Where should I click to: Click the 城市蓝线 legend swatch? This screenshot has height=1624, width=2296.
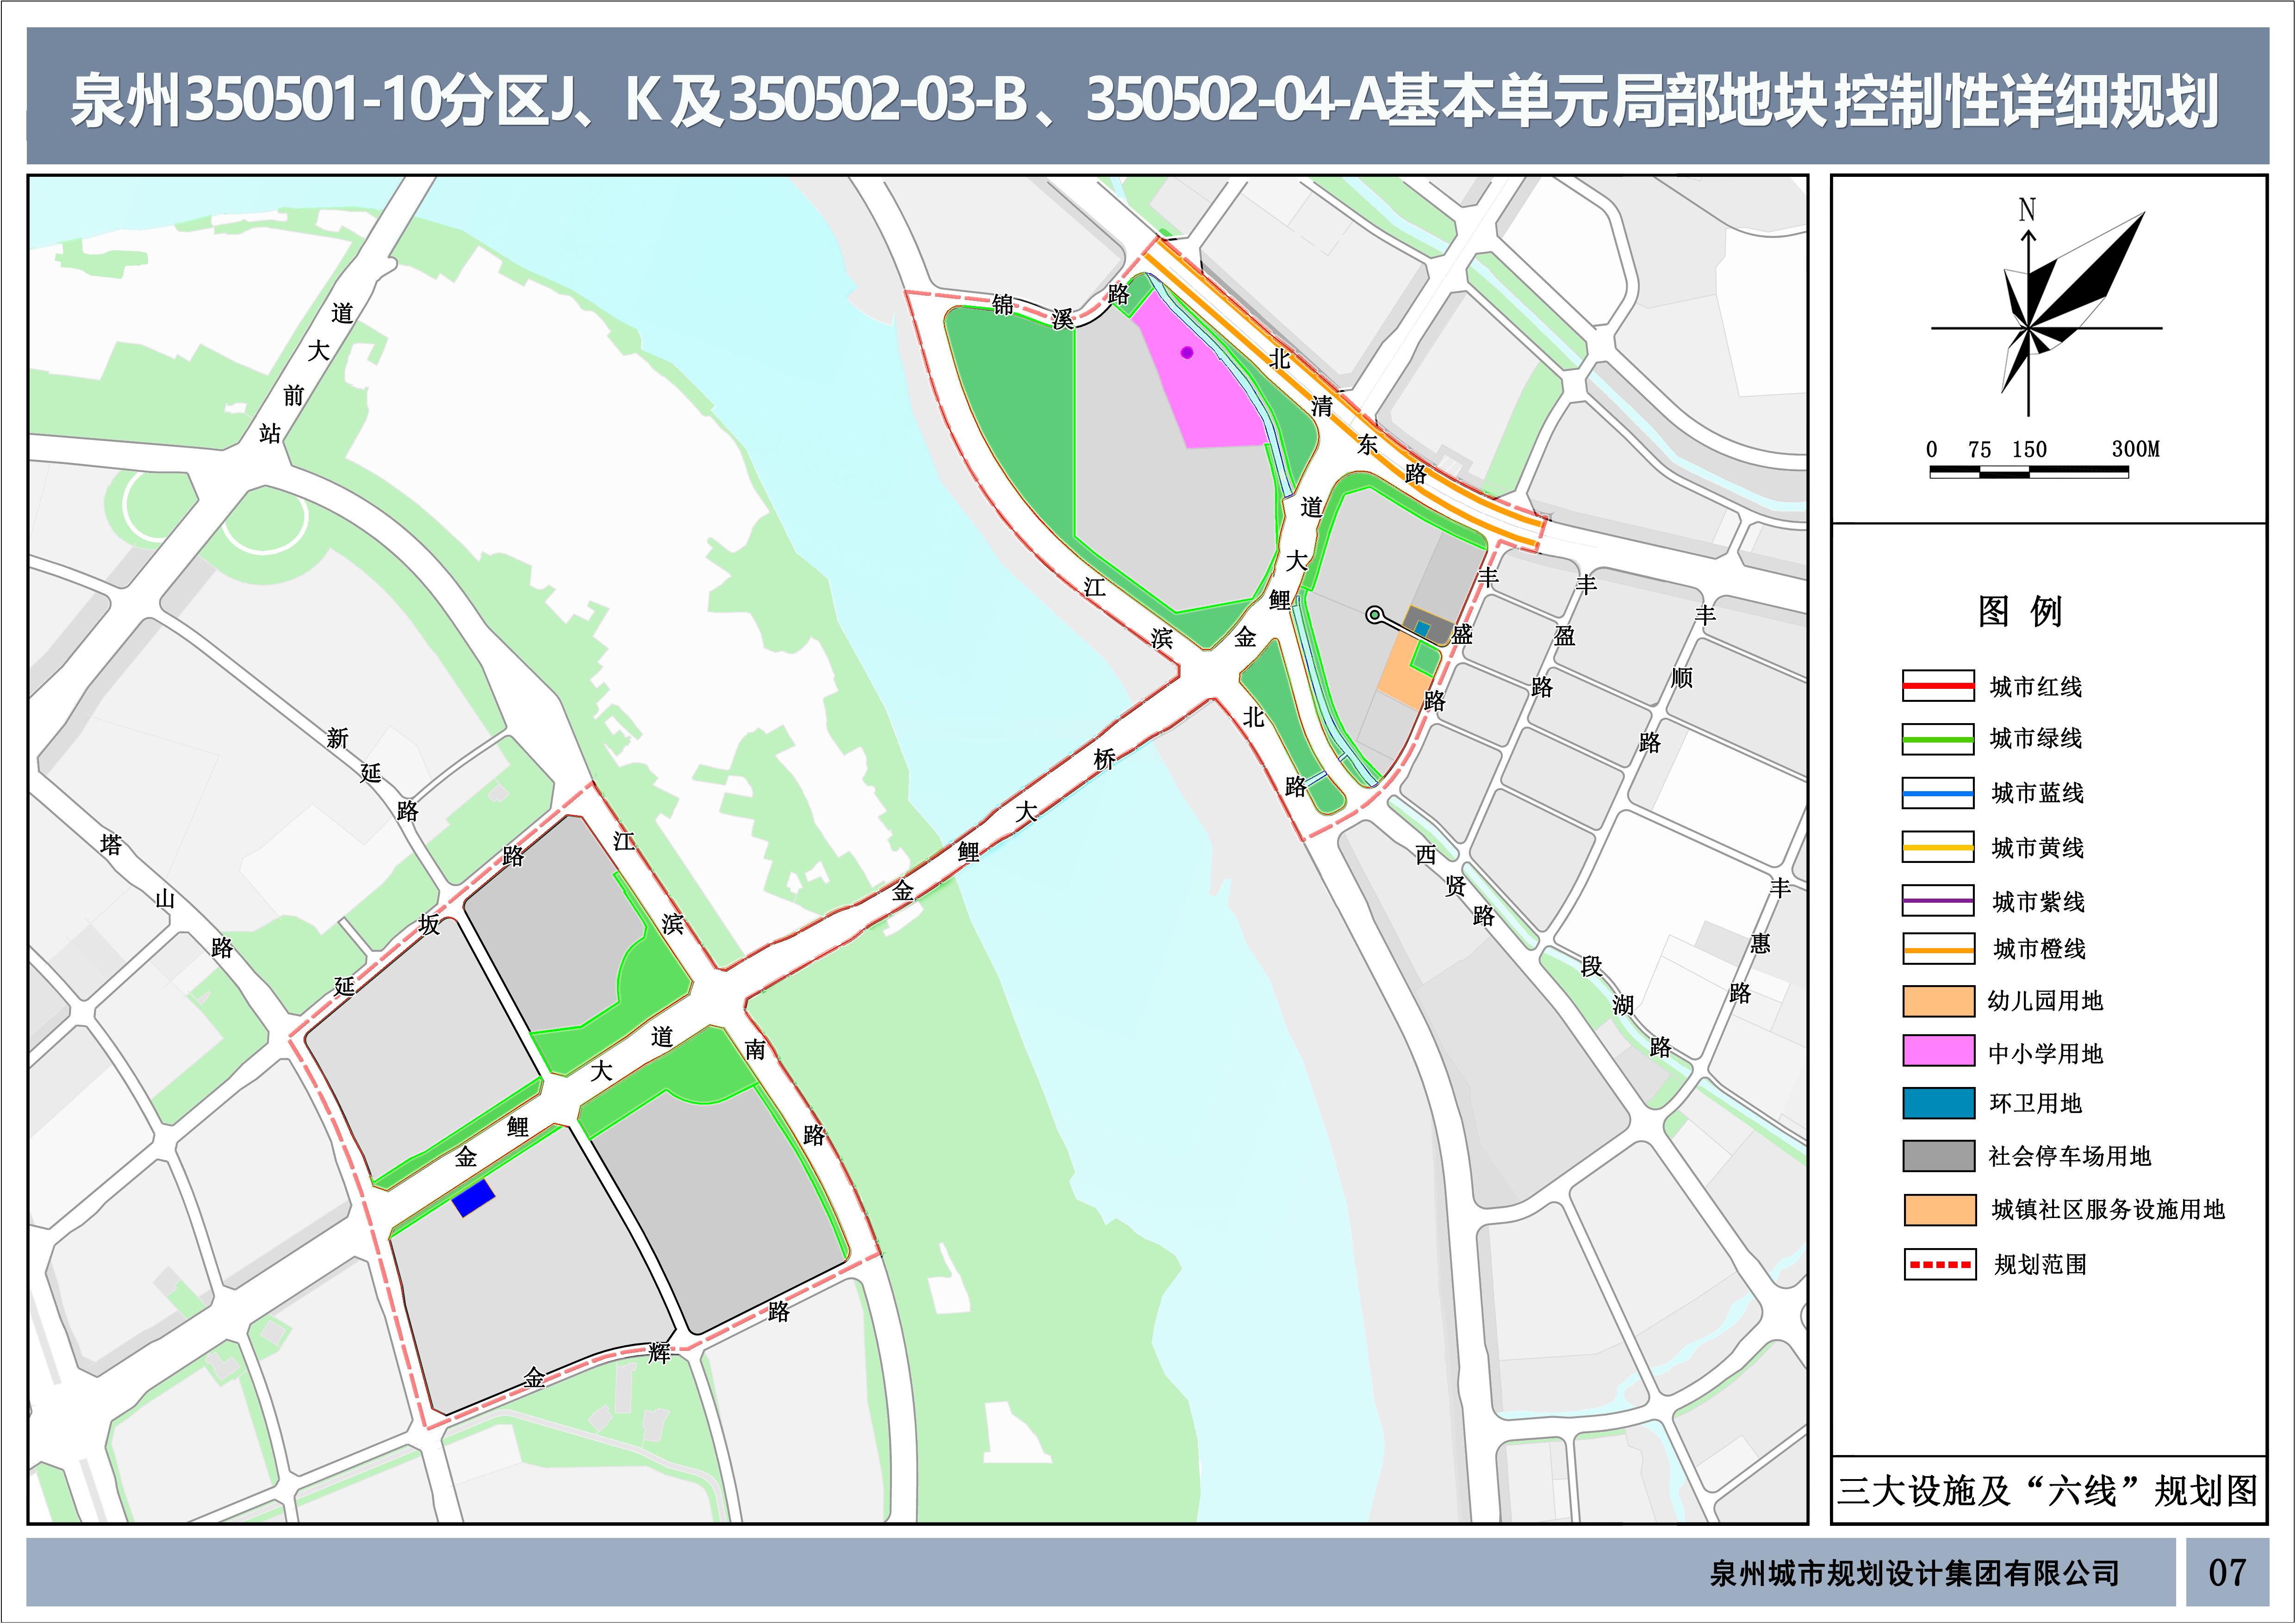1938,793
